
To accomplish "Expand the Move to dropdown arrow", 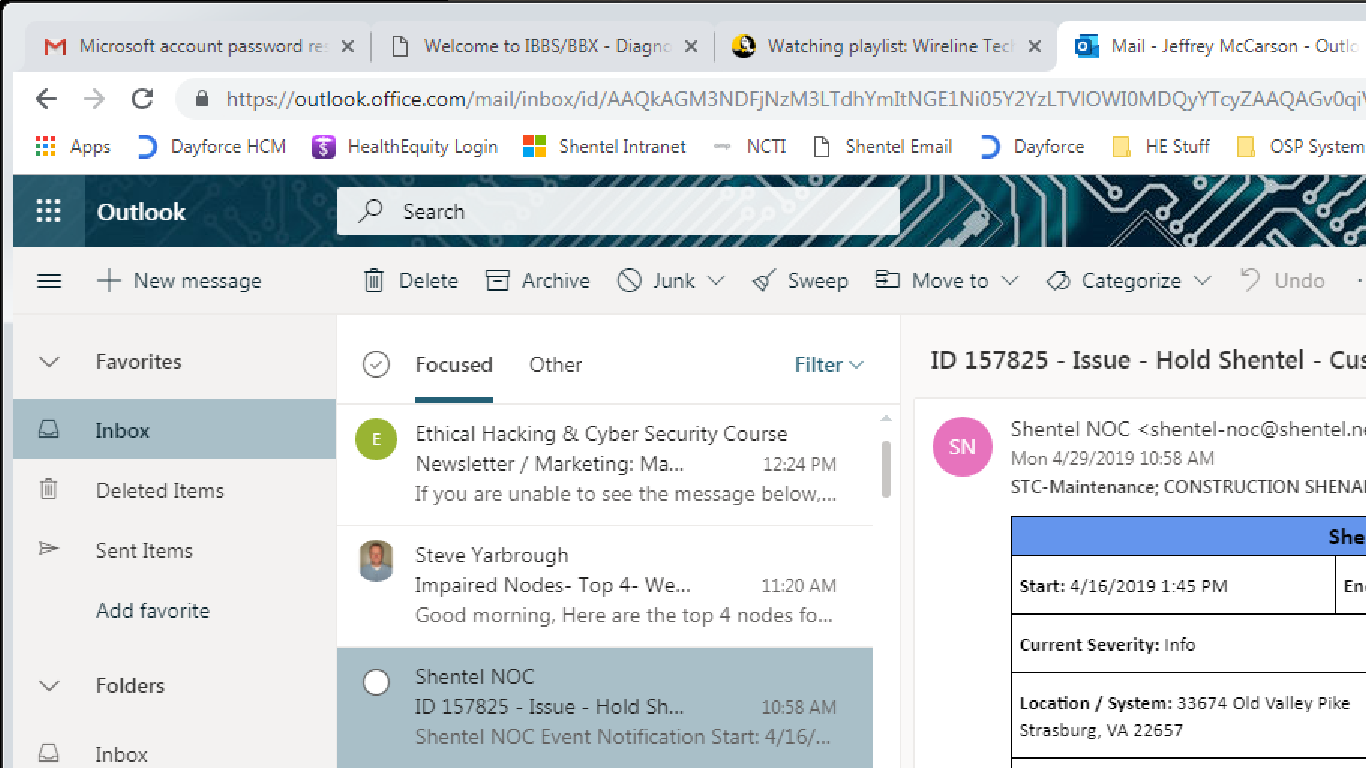I will 1010,281.
